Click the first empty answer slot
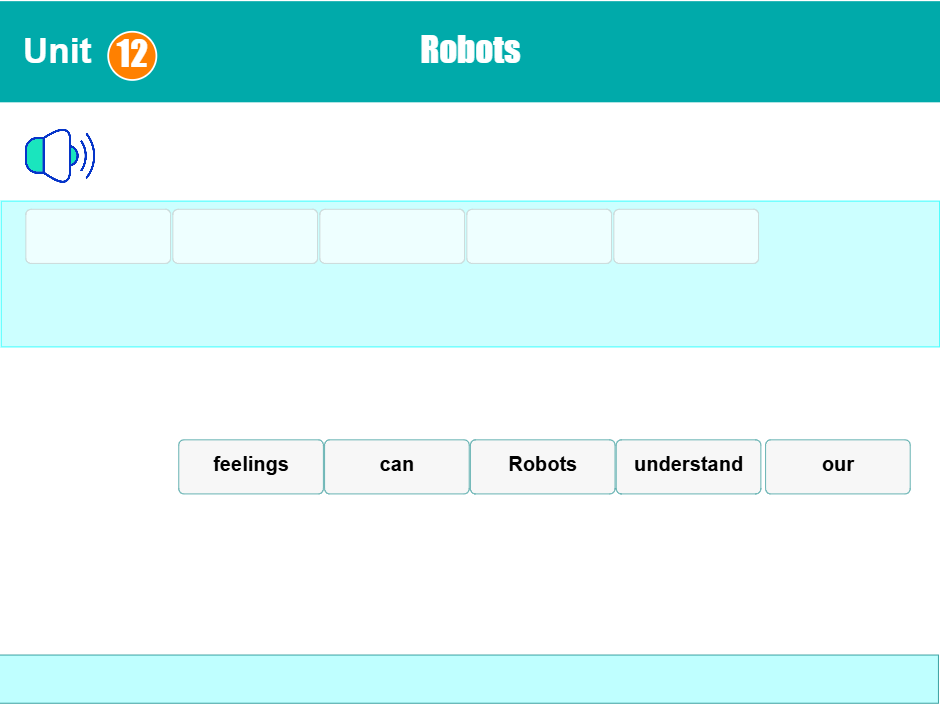The image size is (940, 705). [97, 236]
